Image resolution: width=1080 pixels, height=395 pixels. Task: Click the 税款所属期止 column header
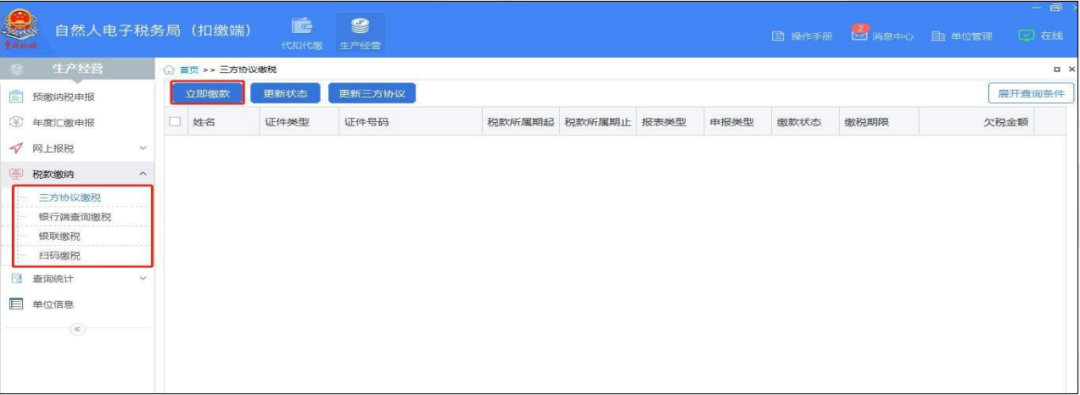[598, 121]
